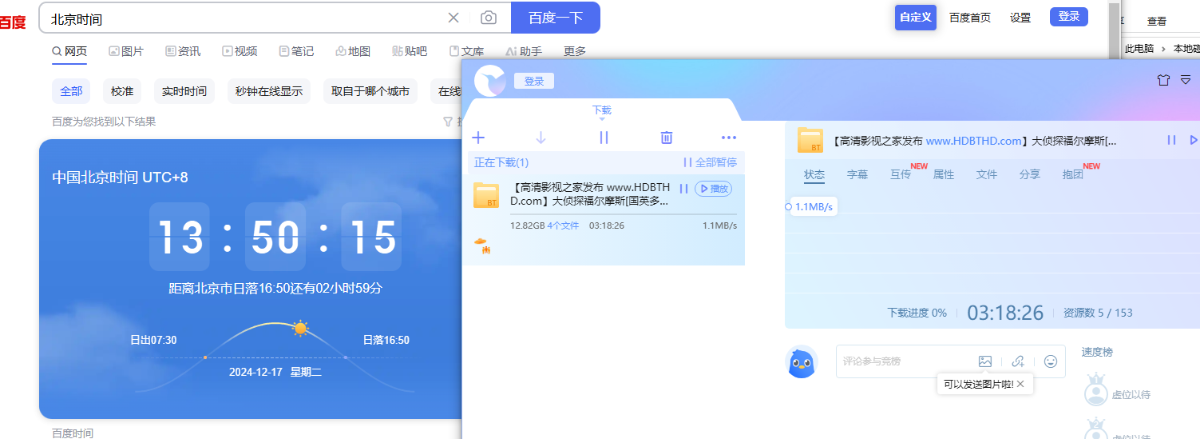The height and width of the screenshot is (439, 1200).
Task: Click the 1.1MB/s speed marker on chart
Action: 812,207
